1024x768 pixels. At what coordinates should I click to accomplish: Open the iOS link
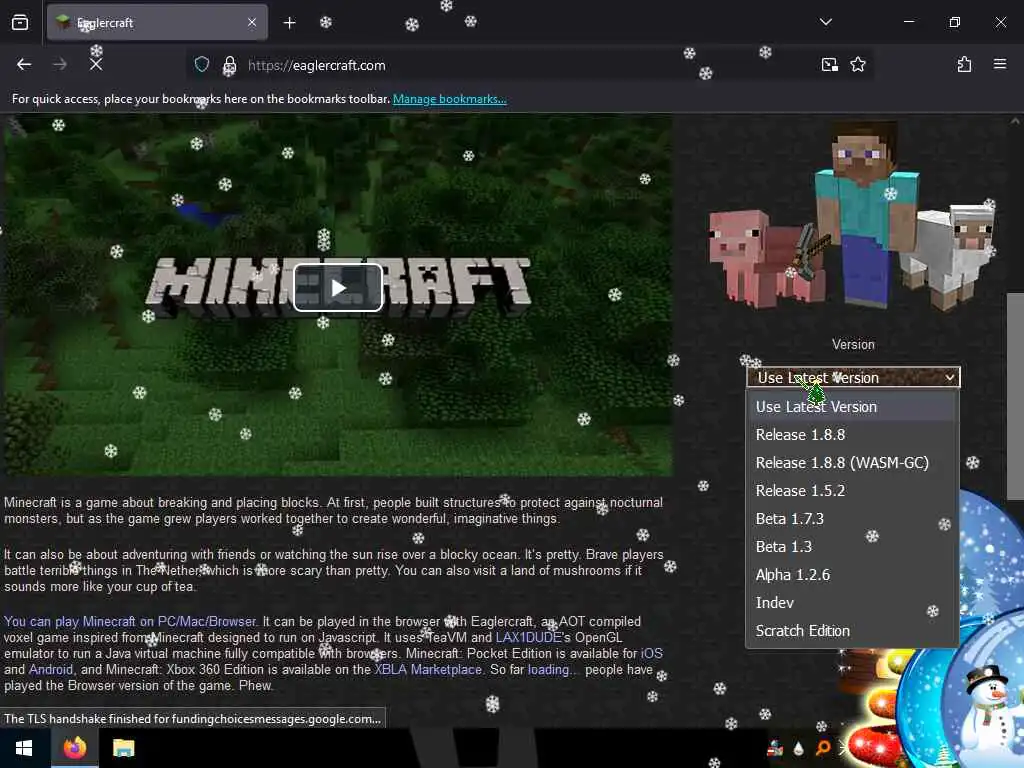(651, 654)
